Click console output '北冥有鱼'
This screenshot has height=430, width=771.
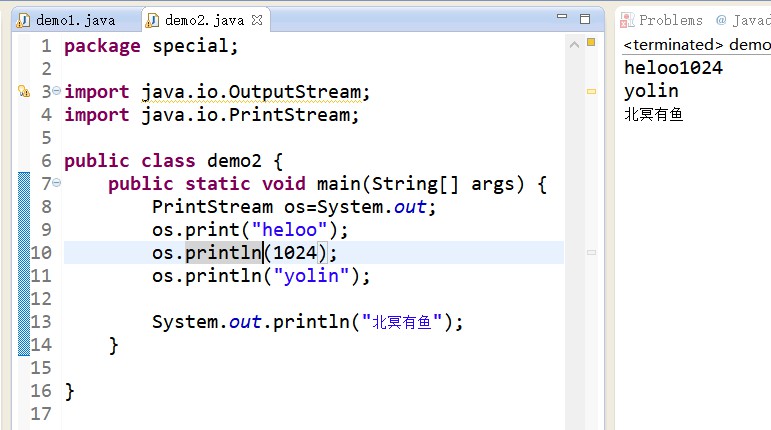(653, 115)
